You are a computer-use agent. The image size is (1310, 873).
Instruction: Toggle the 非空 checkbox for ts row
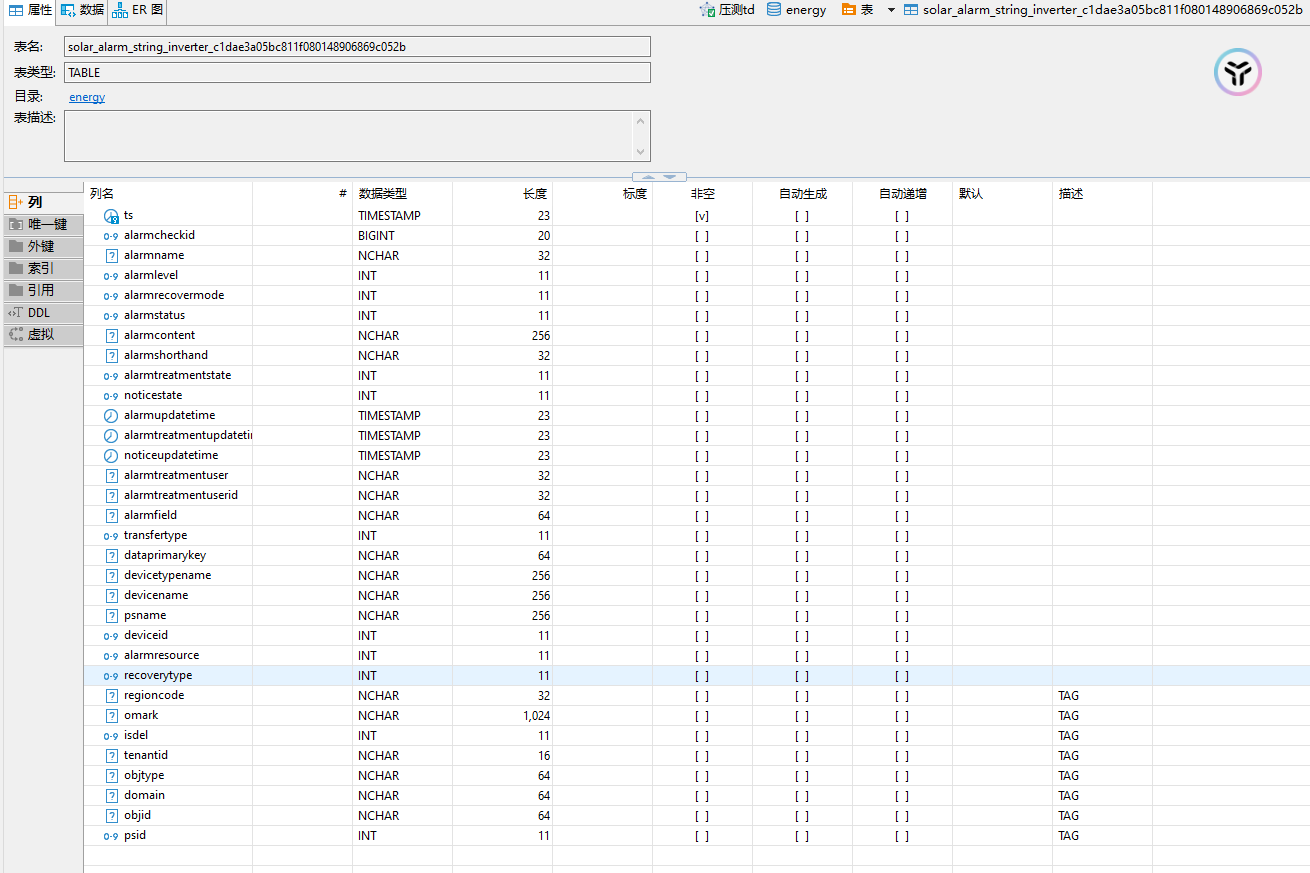[x=702, y=216]
